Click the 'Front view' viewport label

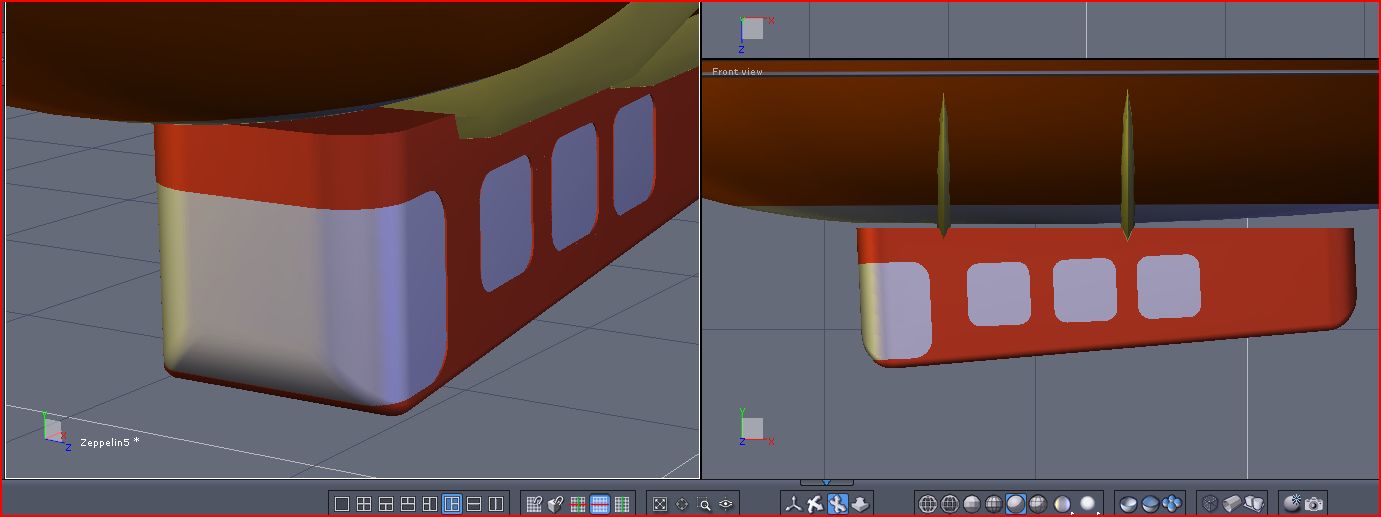[x=737, y=72]
